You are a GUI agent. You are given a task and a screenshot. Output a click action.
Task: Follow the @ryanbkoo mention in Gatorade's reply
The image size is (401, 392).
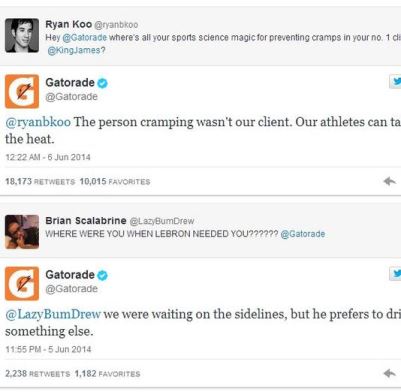tap(38, 122)
